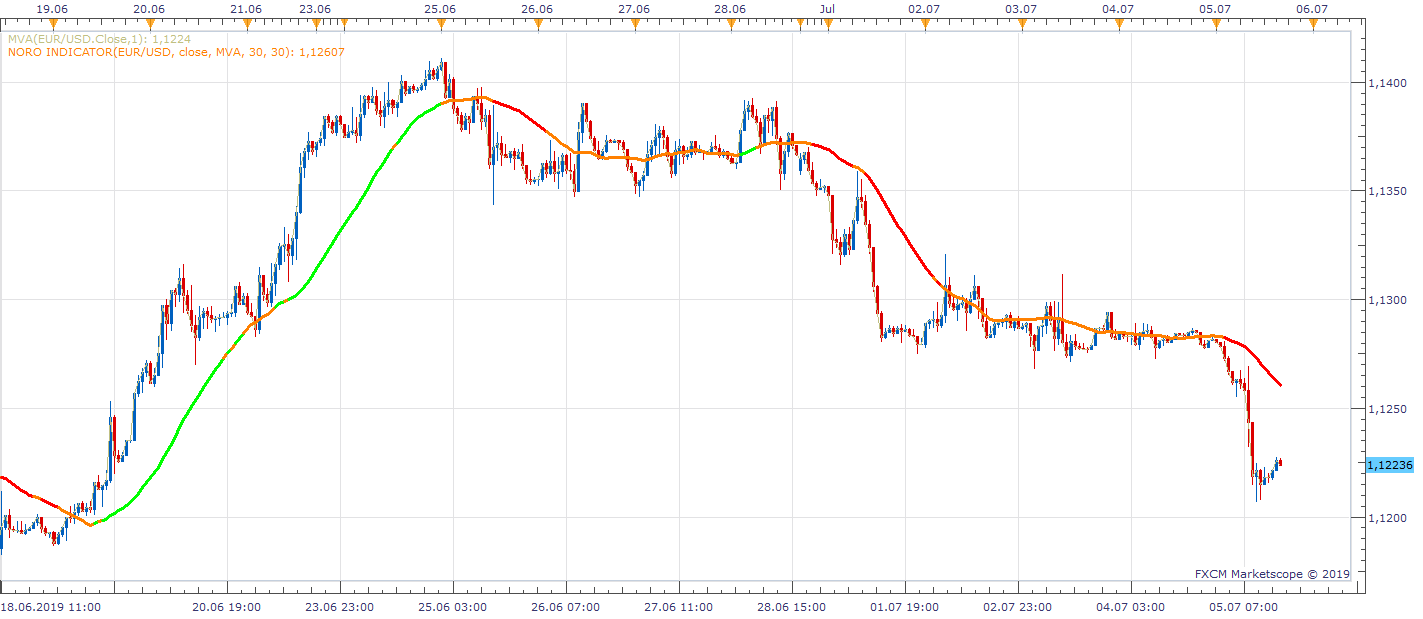Select the orange triangle marker under 28.06
Viewport: 1423px width, 619px height.
point(731,22)
